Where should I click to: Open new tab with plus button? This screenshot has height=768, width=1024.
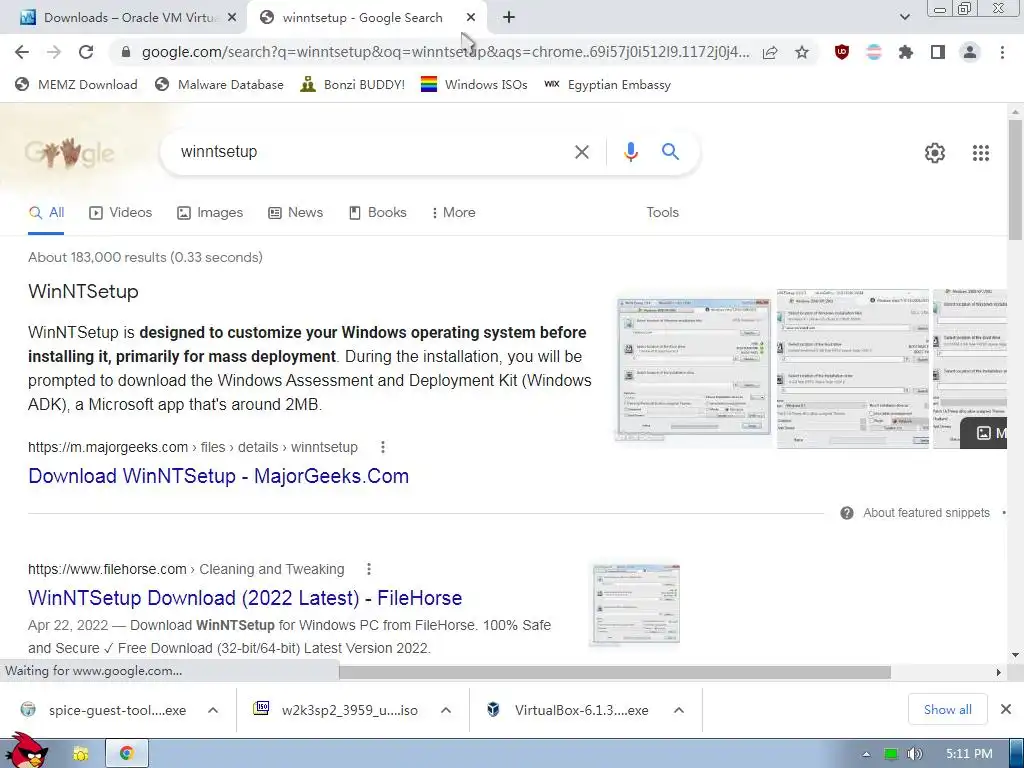(509, 18)
